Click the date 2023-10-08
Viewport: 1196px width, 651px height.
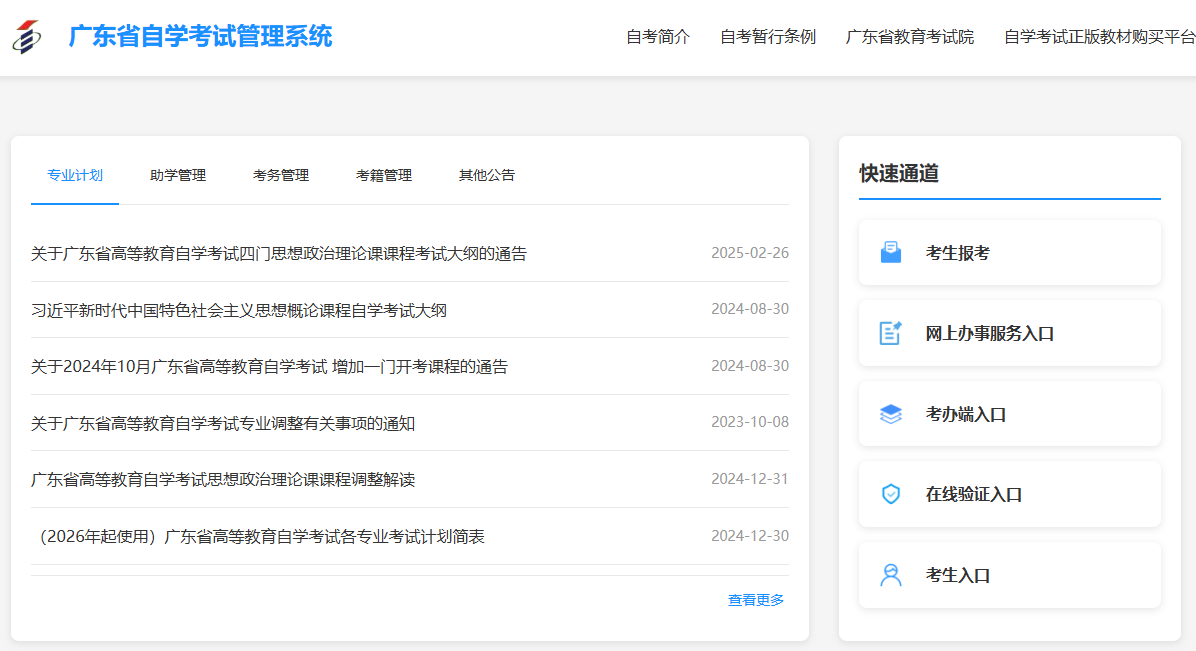pos(750,422)
